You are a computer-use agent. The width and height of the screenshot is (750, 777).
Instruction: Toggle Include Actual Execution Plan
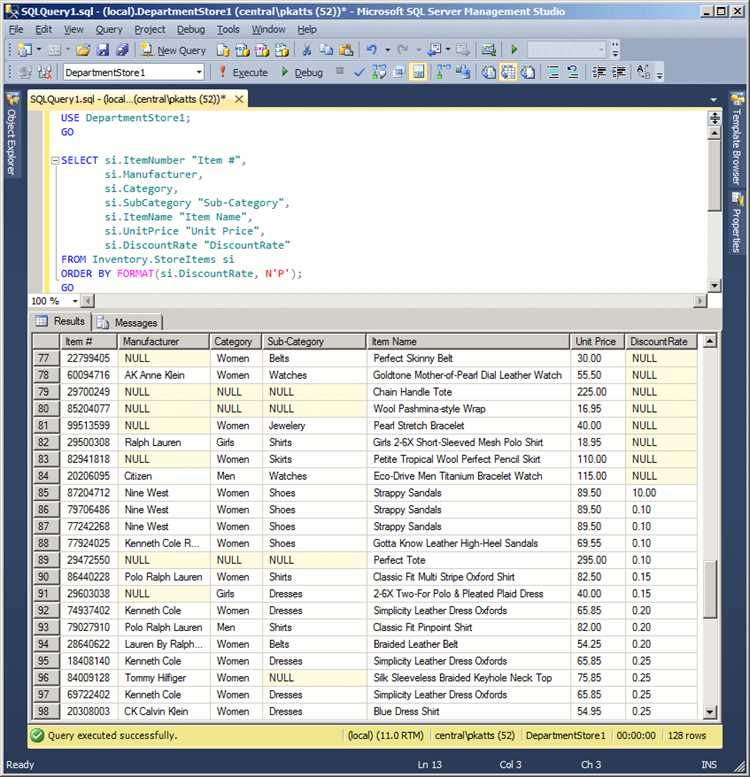(443, 72)
